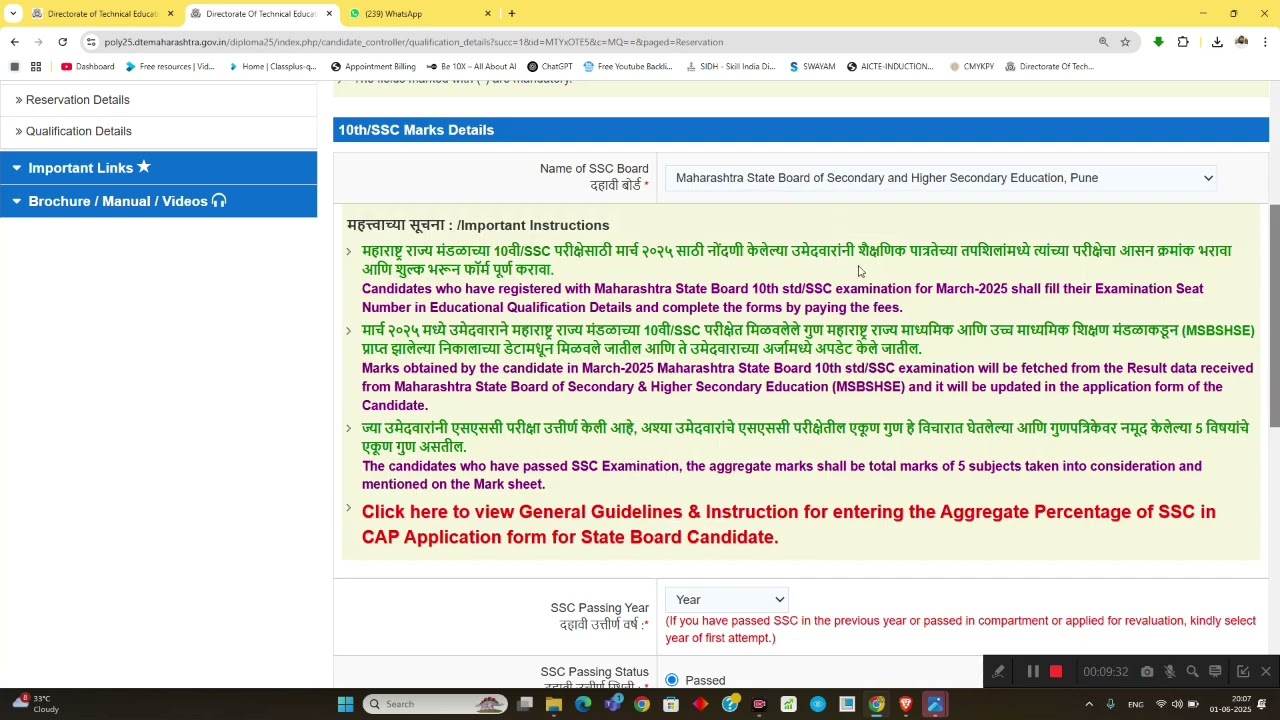Viewport: 1280px width, 720px height.
Task: Open the ENG language switcher
Action: coord(1136,704)
